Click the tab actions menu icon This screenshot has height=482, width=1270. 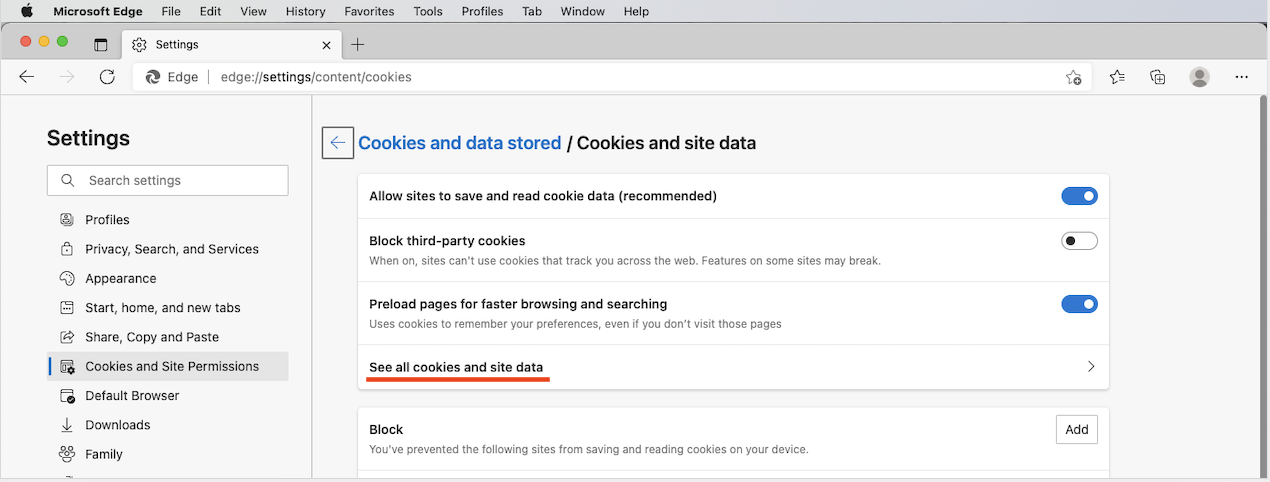click(100, 44)
